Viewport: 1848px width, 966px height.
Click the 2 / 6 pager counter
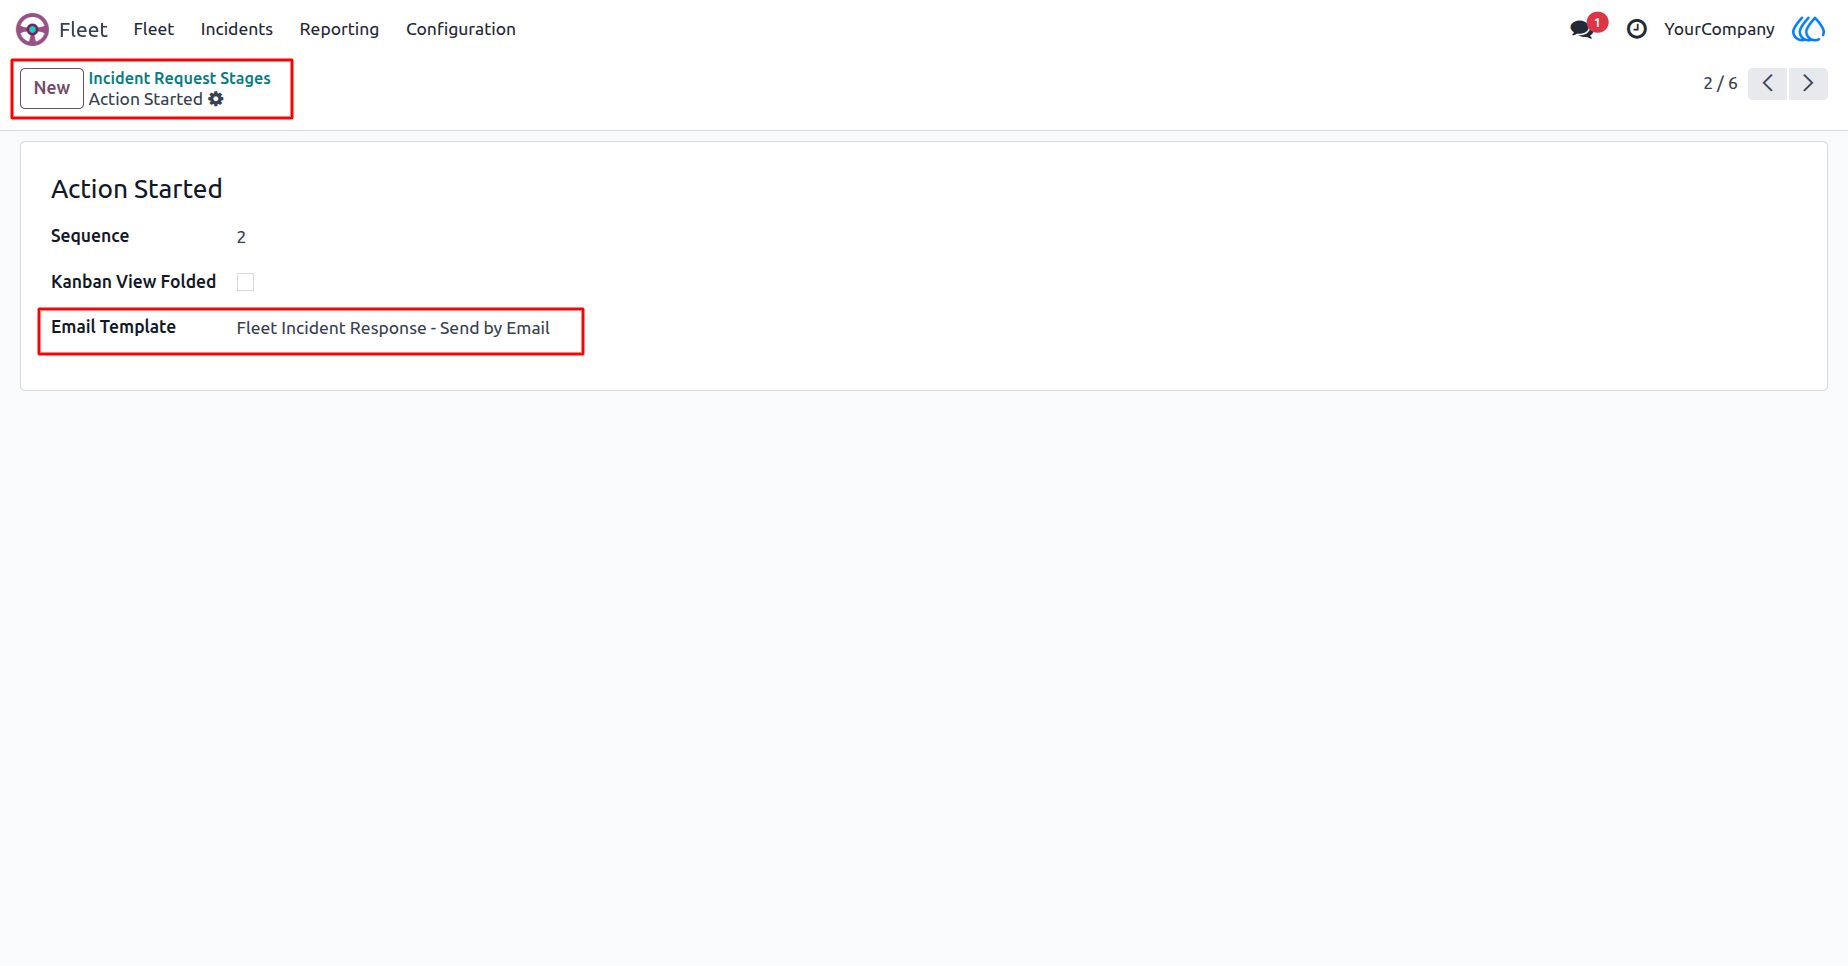(1720, 84)
